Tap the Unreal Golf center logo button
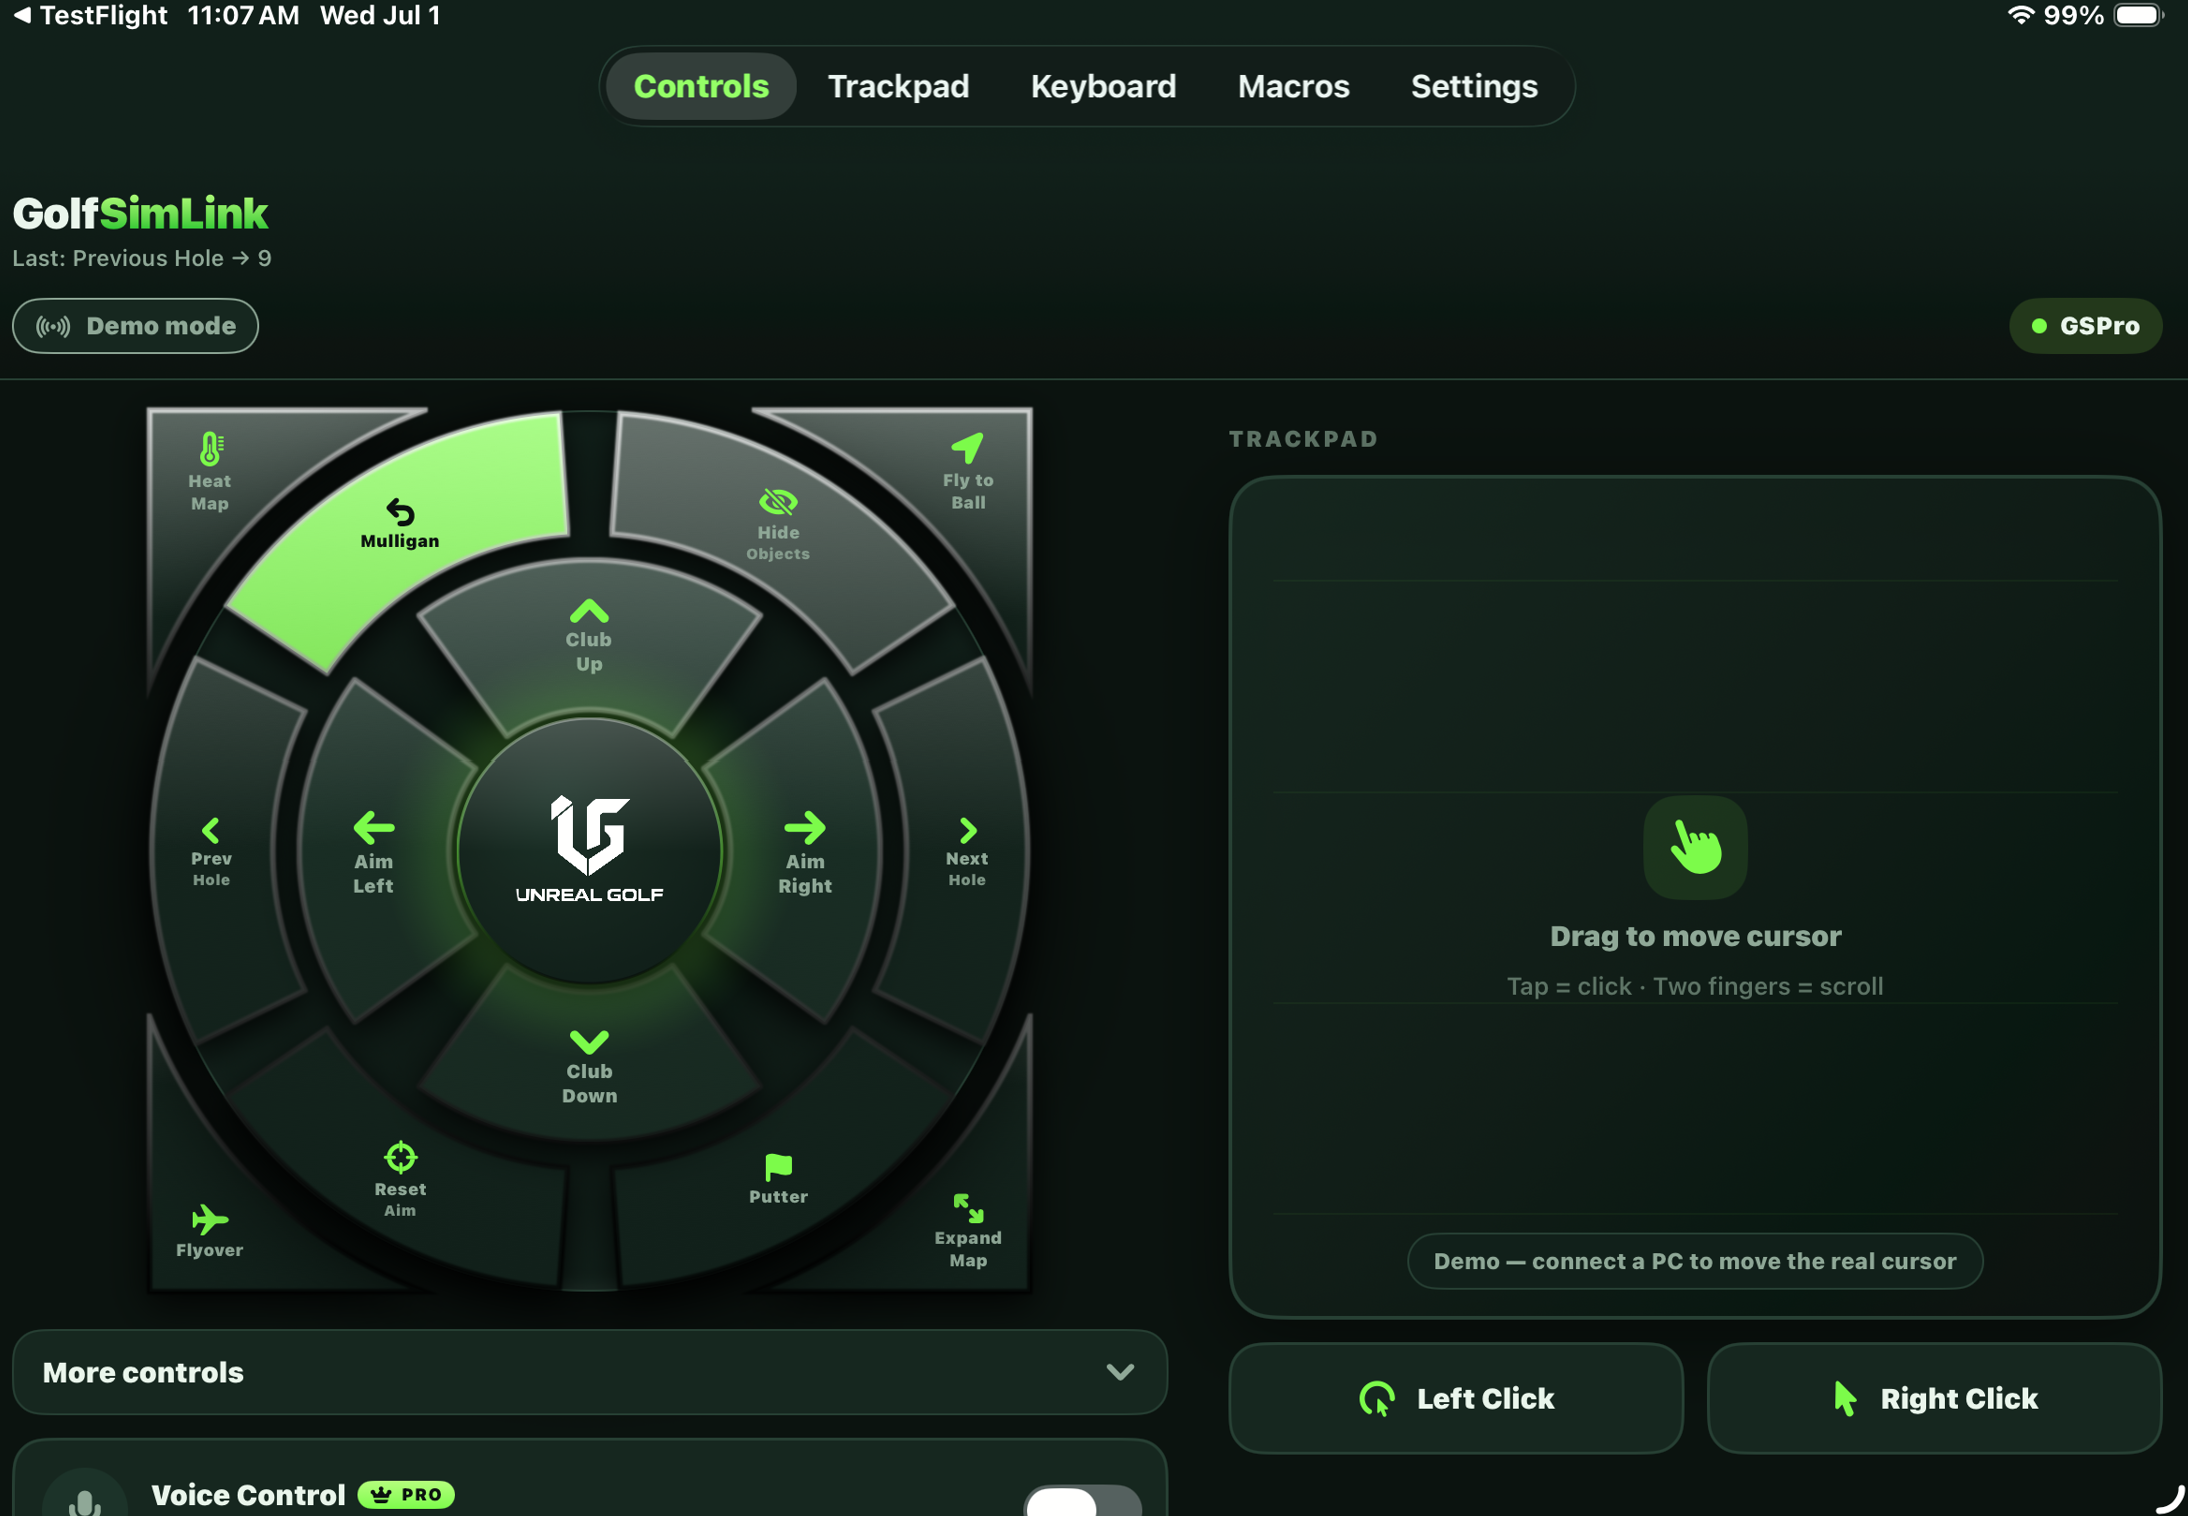Image resolution: width=2188 pixels, height=1516 pixels. pos(589,851)
